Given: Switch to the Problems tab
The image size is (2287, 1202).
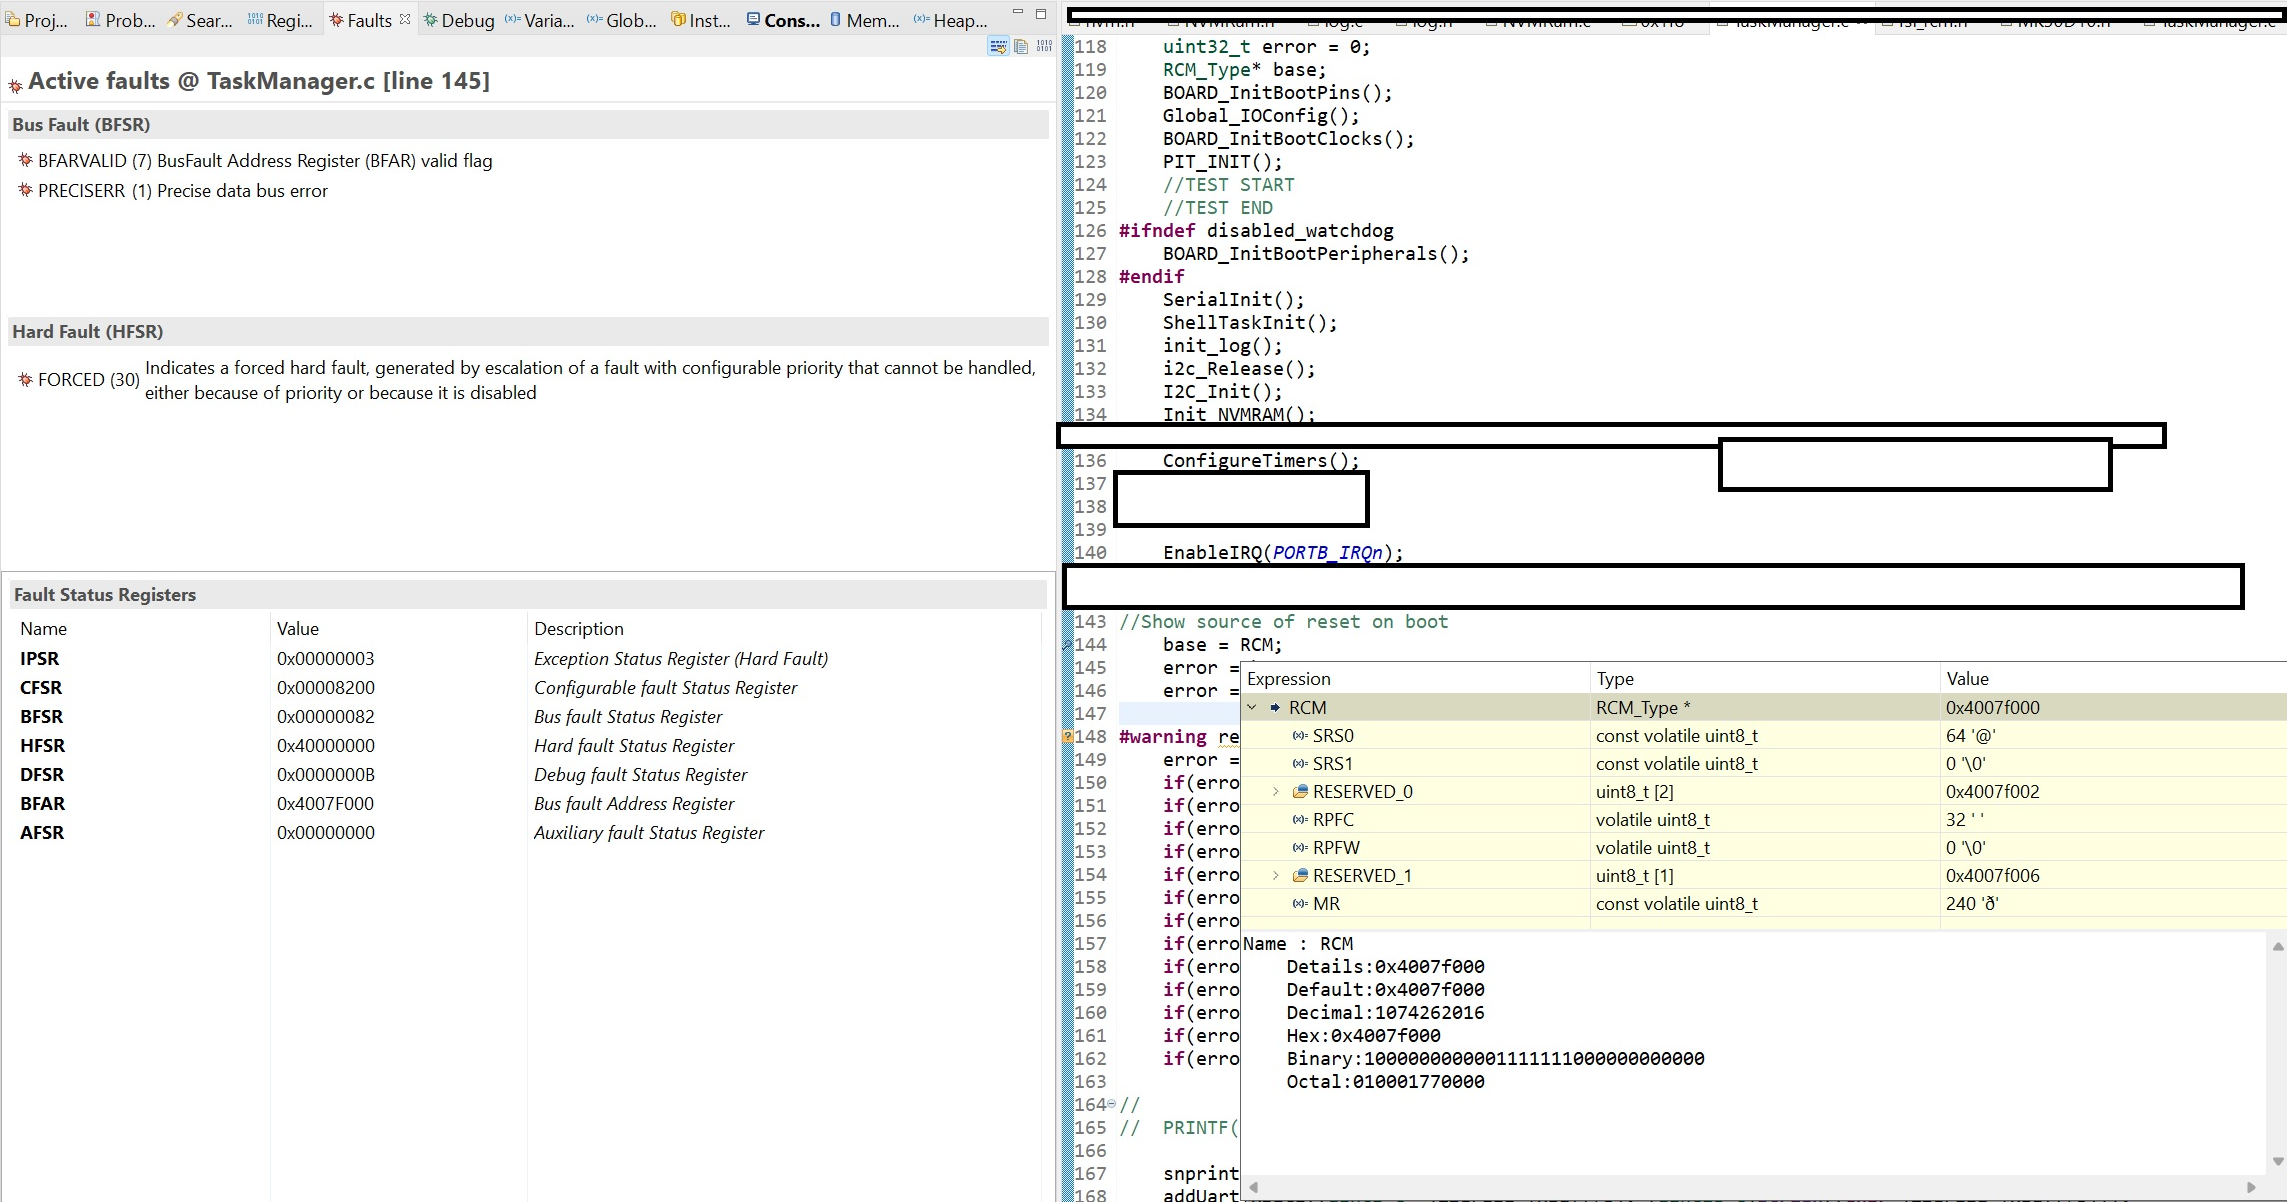Looking at the screenshot, I should pyautogui.click(x=120, y=20).
